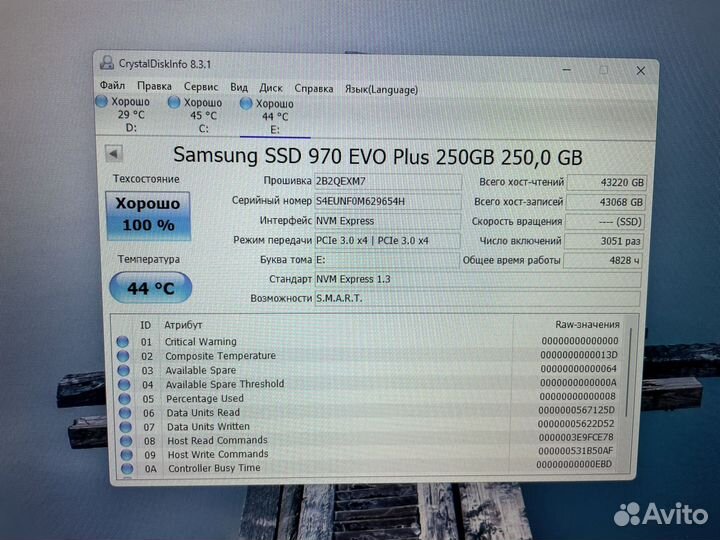
Task: Click the standard field NVM Express 1.3
Action: click(x=478, y=279)
